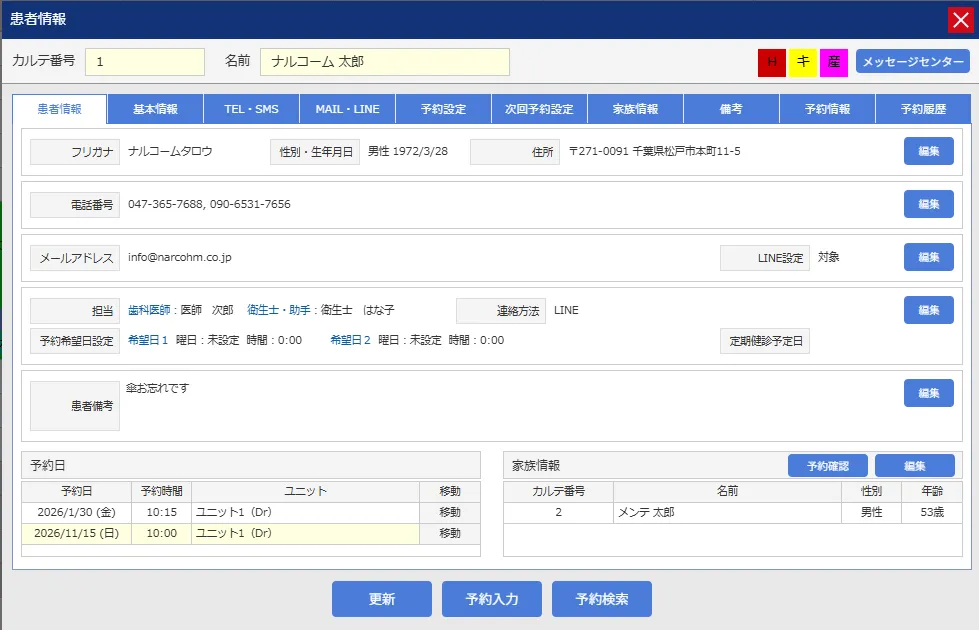Click the 定期健診予定日 button
Image resolution: width=979 pixels, height=630 pixels.
(765, 341)
